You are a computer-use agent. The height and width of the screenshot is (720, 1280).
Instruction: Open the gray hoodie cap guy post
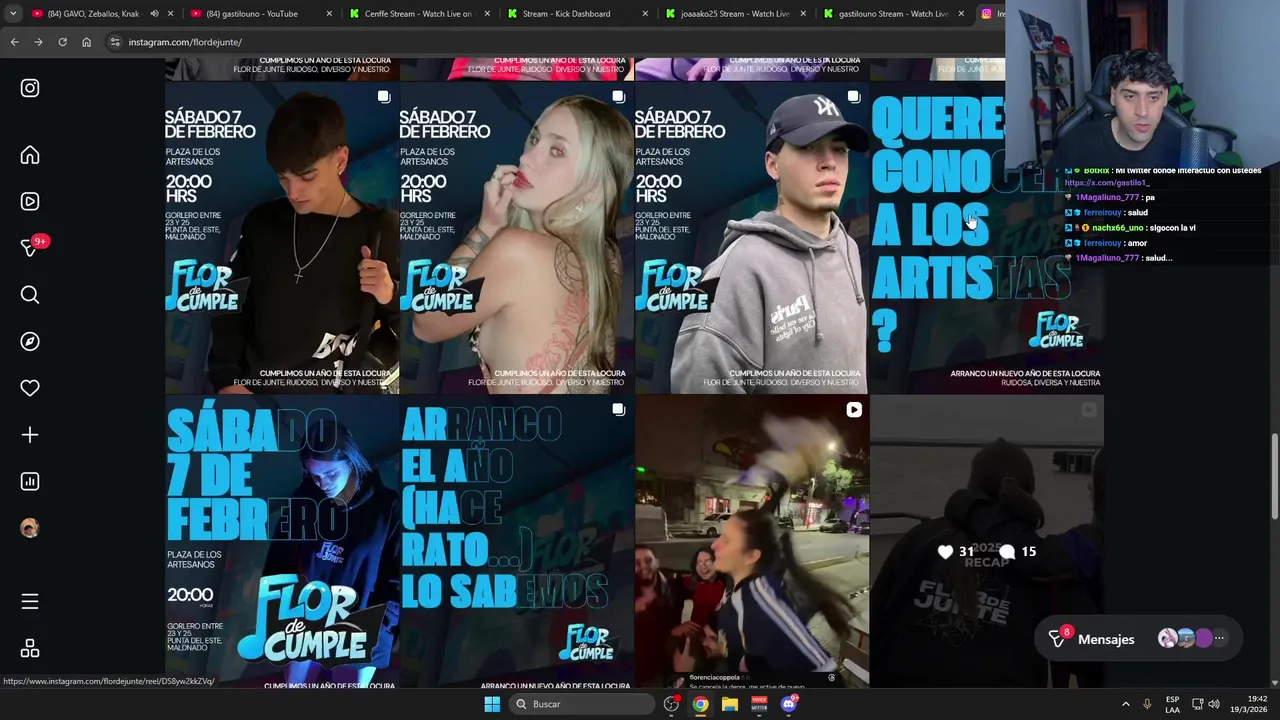coord(751,238)
